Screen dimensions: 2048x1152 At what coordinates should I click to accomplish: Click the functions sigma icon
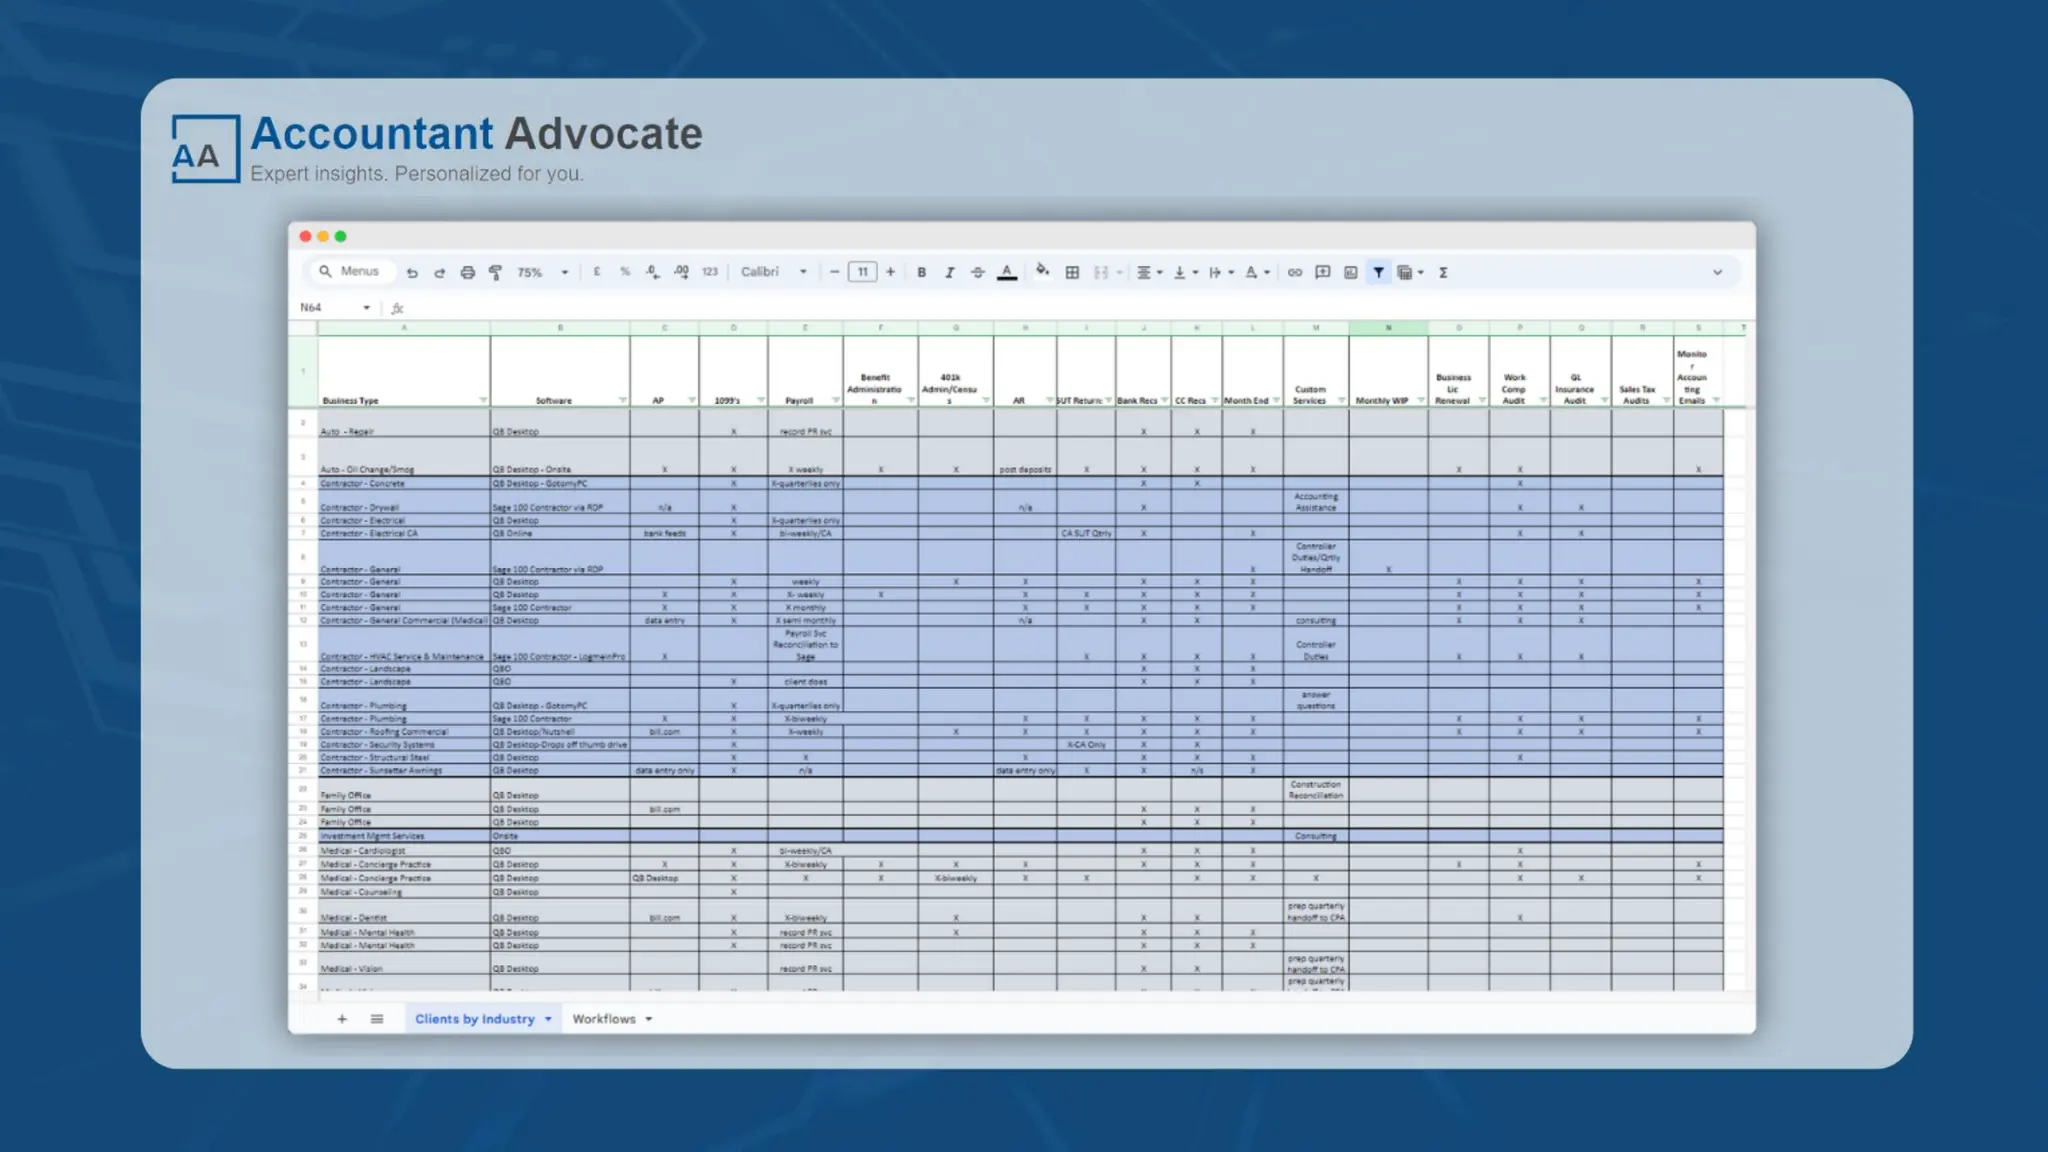(1443, 272)
